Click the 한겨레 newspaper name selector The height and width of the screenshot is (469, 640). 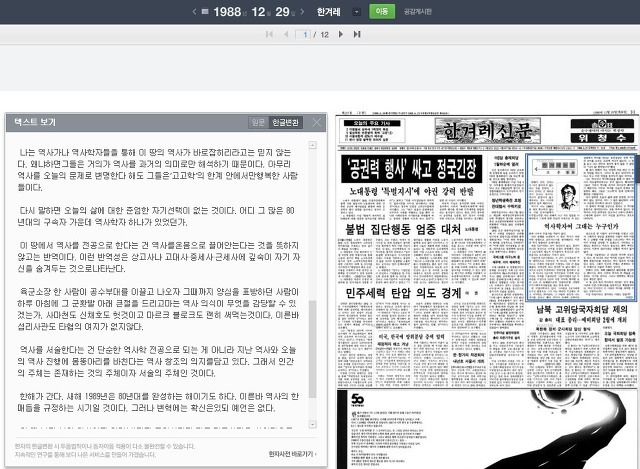(x=329, y=12)
